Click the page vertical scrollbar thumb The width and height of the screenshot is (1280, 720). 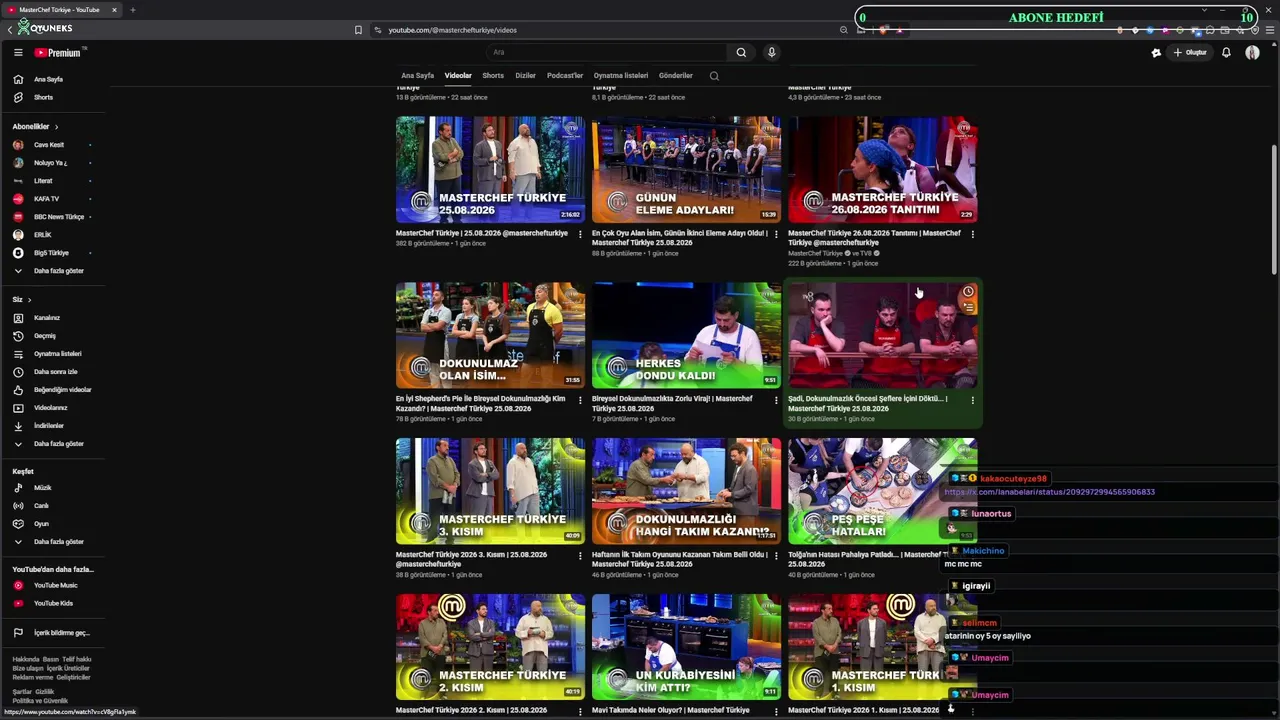[1274, 208]
